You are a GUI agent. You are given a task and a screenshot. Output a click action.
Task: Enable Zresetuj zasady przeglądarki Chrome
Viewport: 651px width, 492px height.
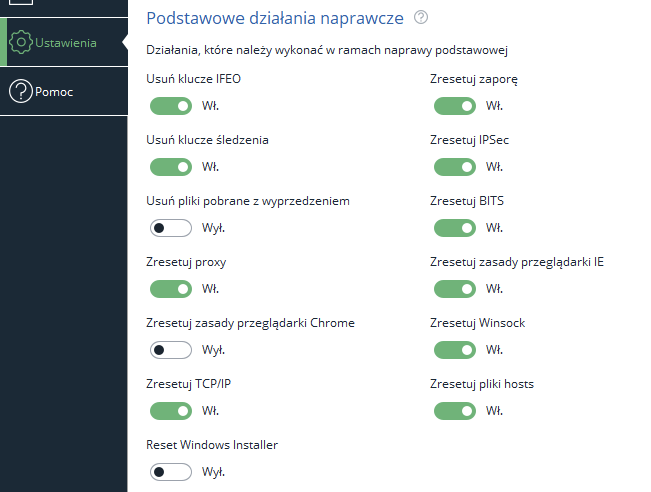(x=170, y=350)
